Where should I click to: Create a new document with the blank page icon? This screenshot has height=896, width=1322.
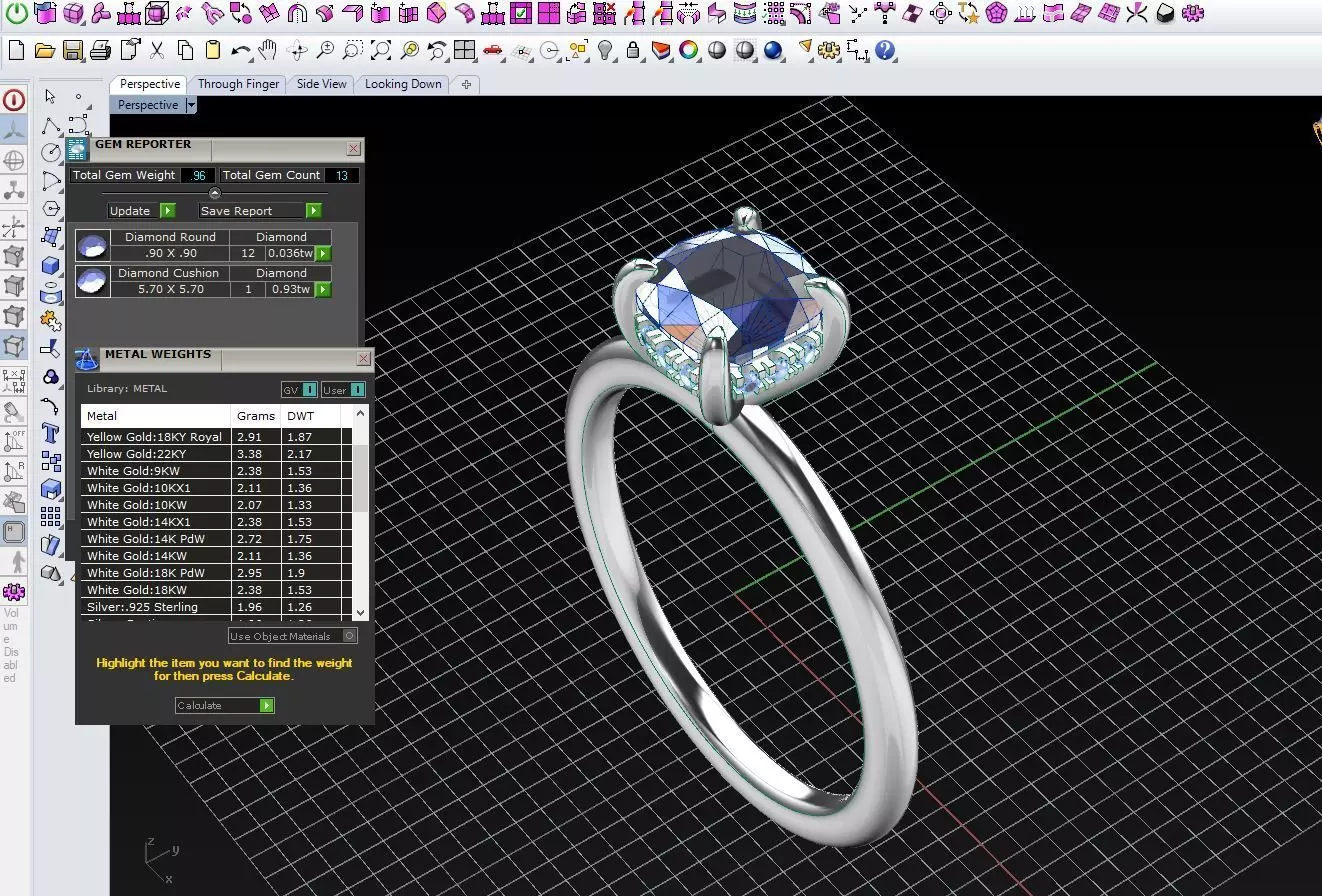[x=16, y=51]
